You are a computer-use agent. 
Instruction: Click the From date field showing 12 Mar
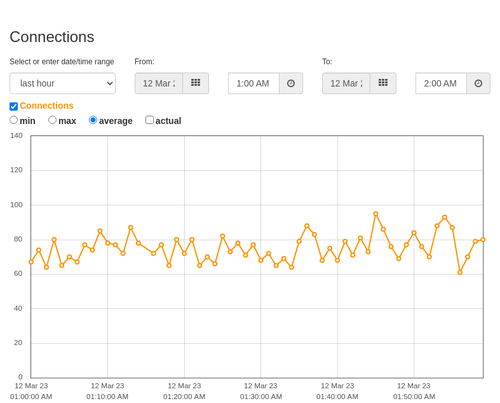(159, 83)
